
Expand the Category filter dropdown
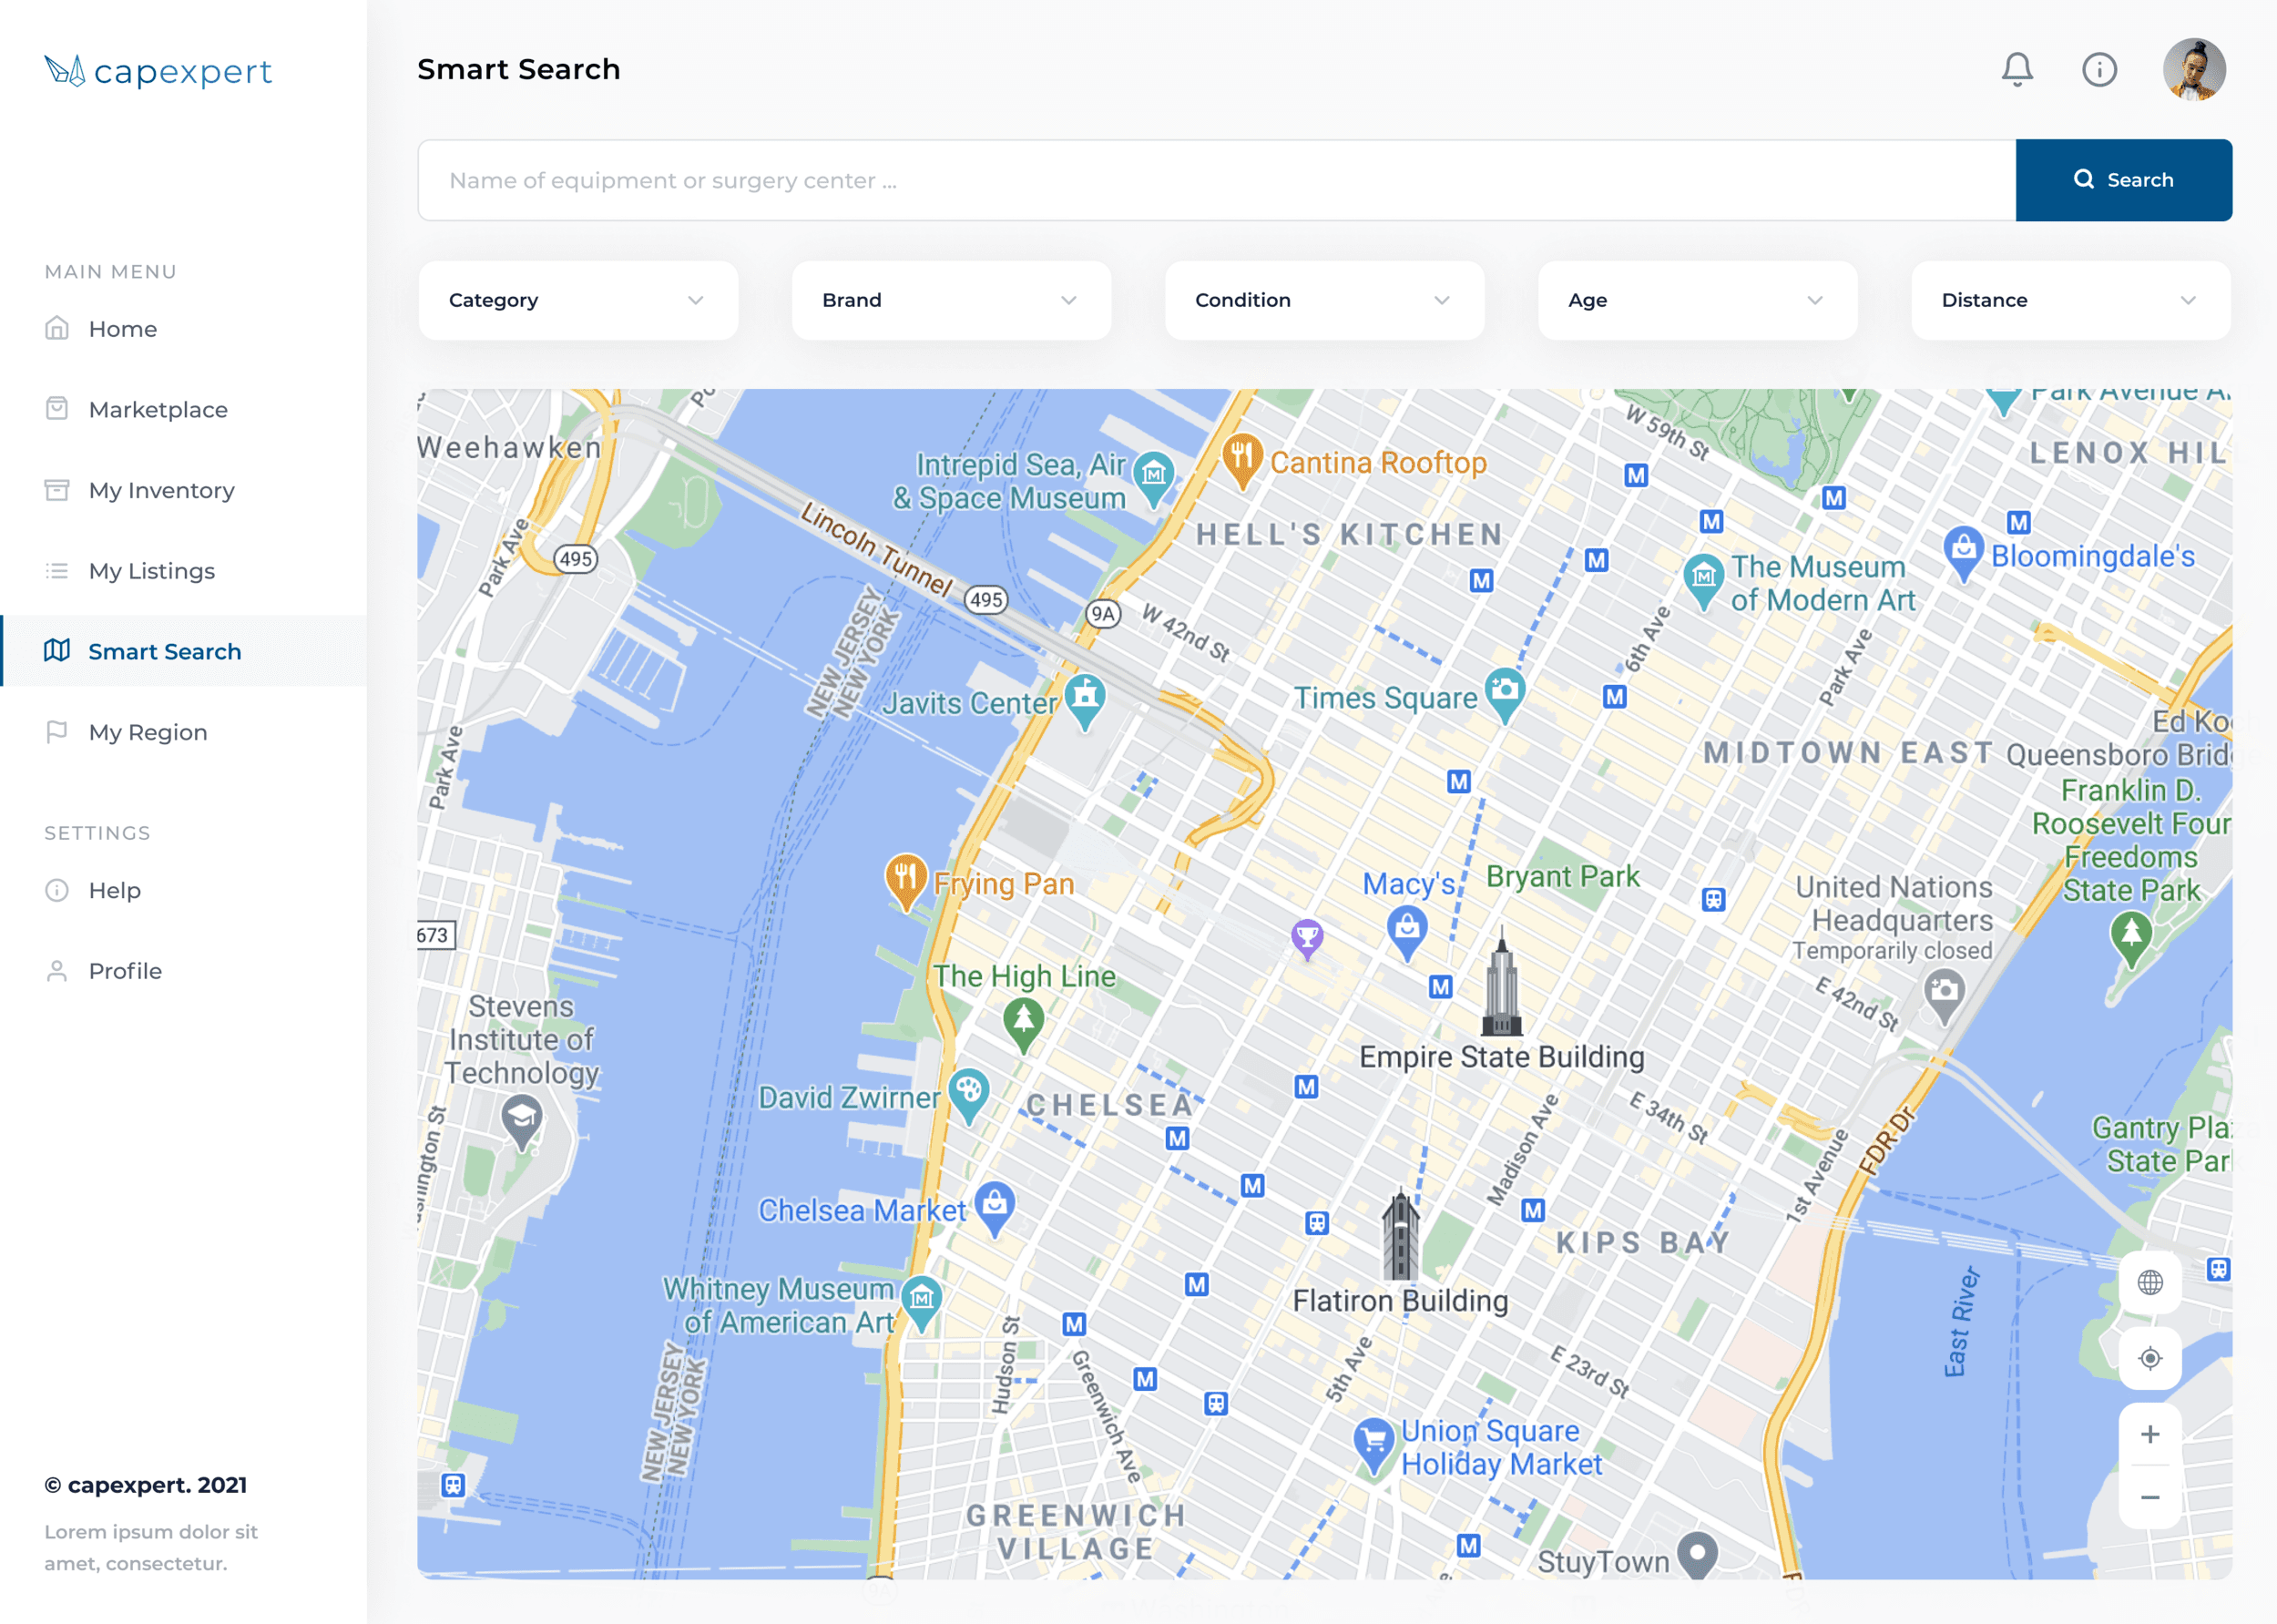(x=577, y=300)
